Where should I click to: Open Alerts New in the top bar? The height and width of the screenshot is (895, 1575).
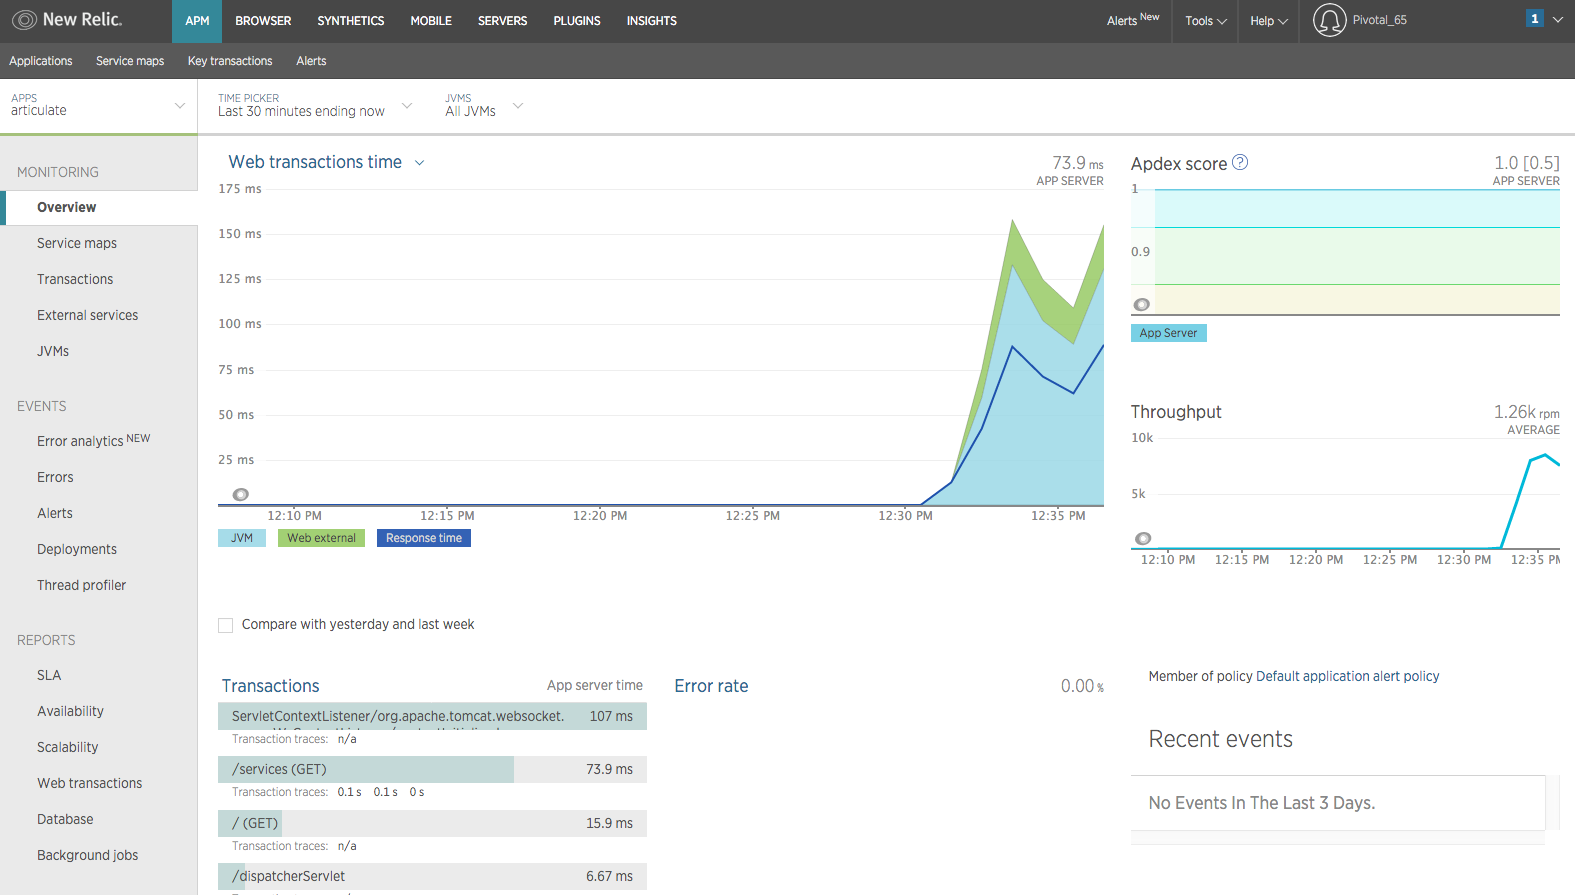[x=1133, y=20]
